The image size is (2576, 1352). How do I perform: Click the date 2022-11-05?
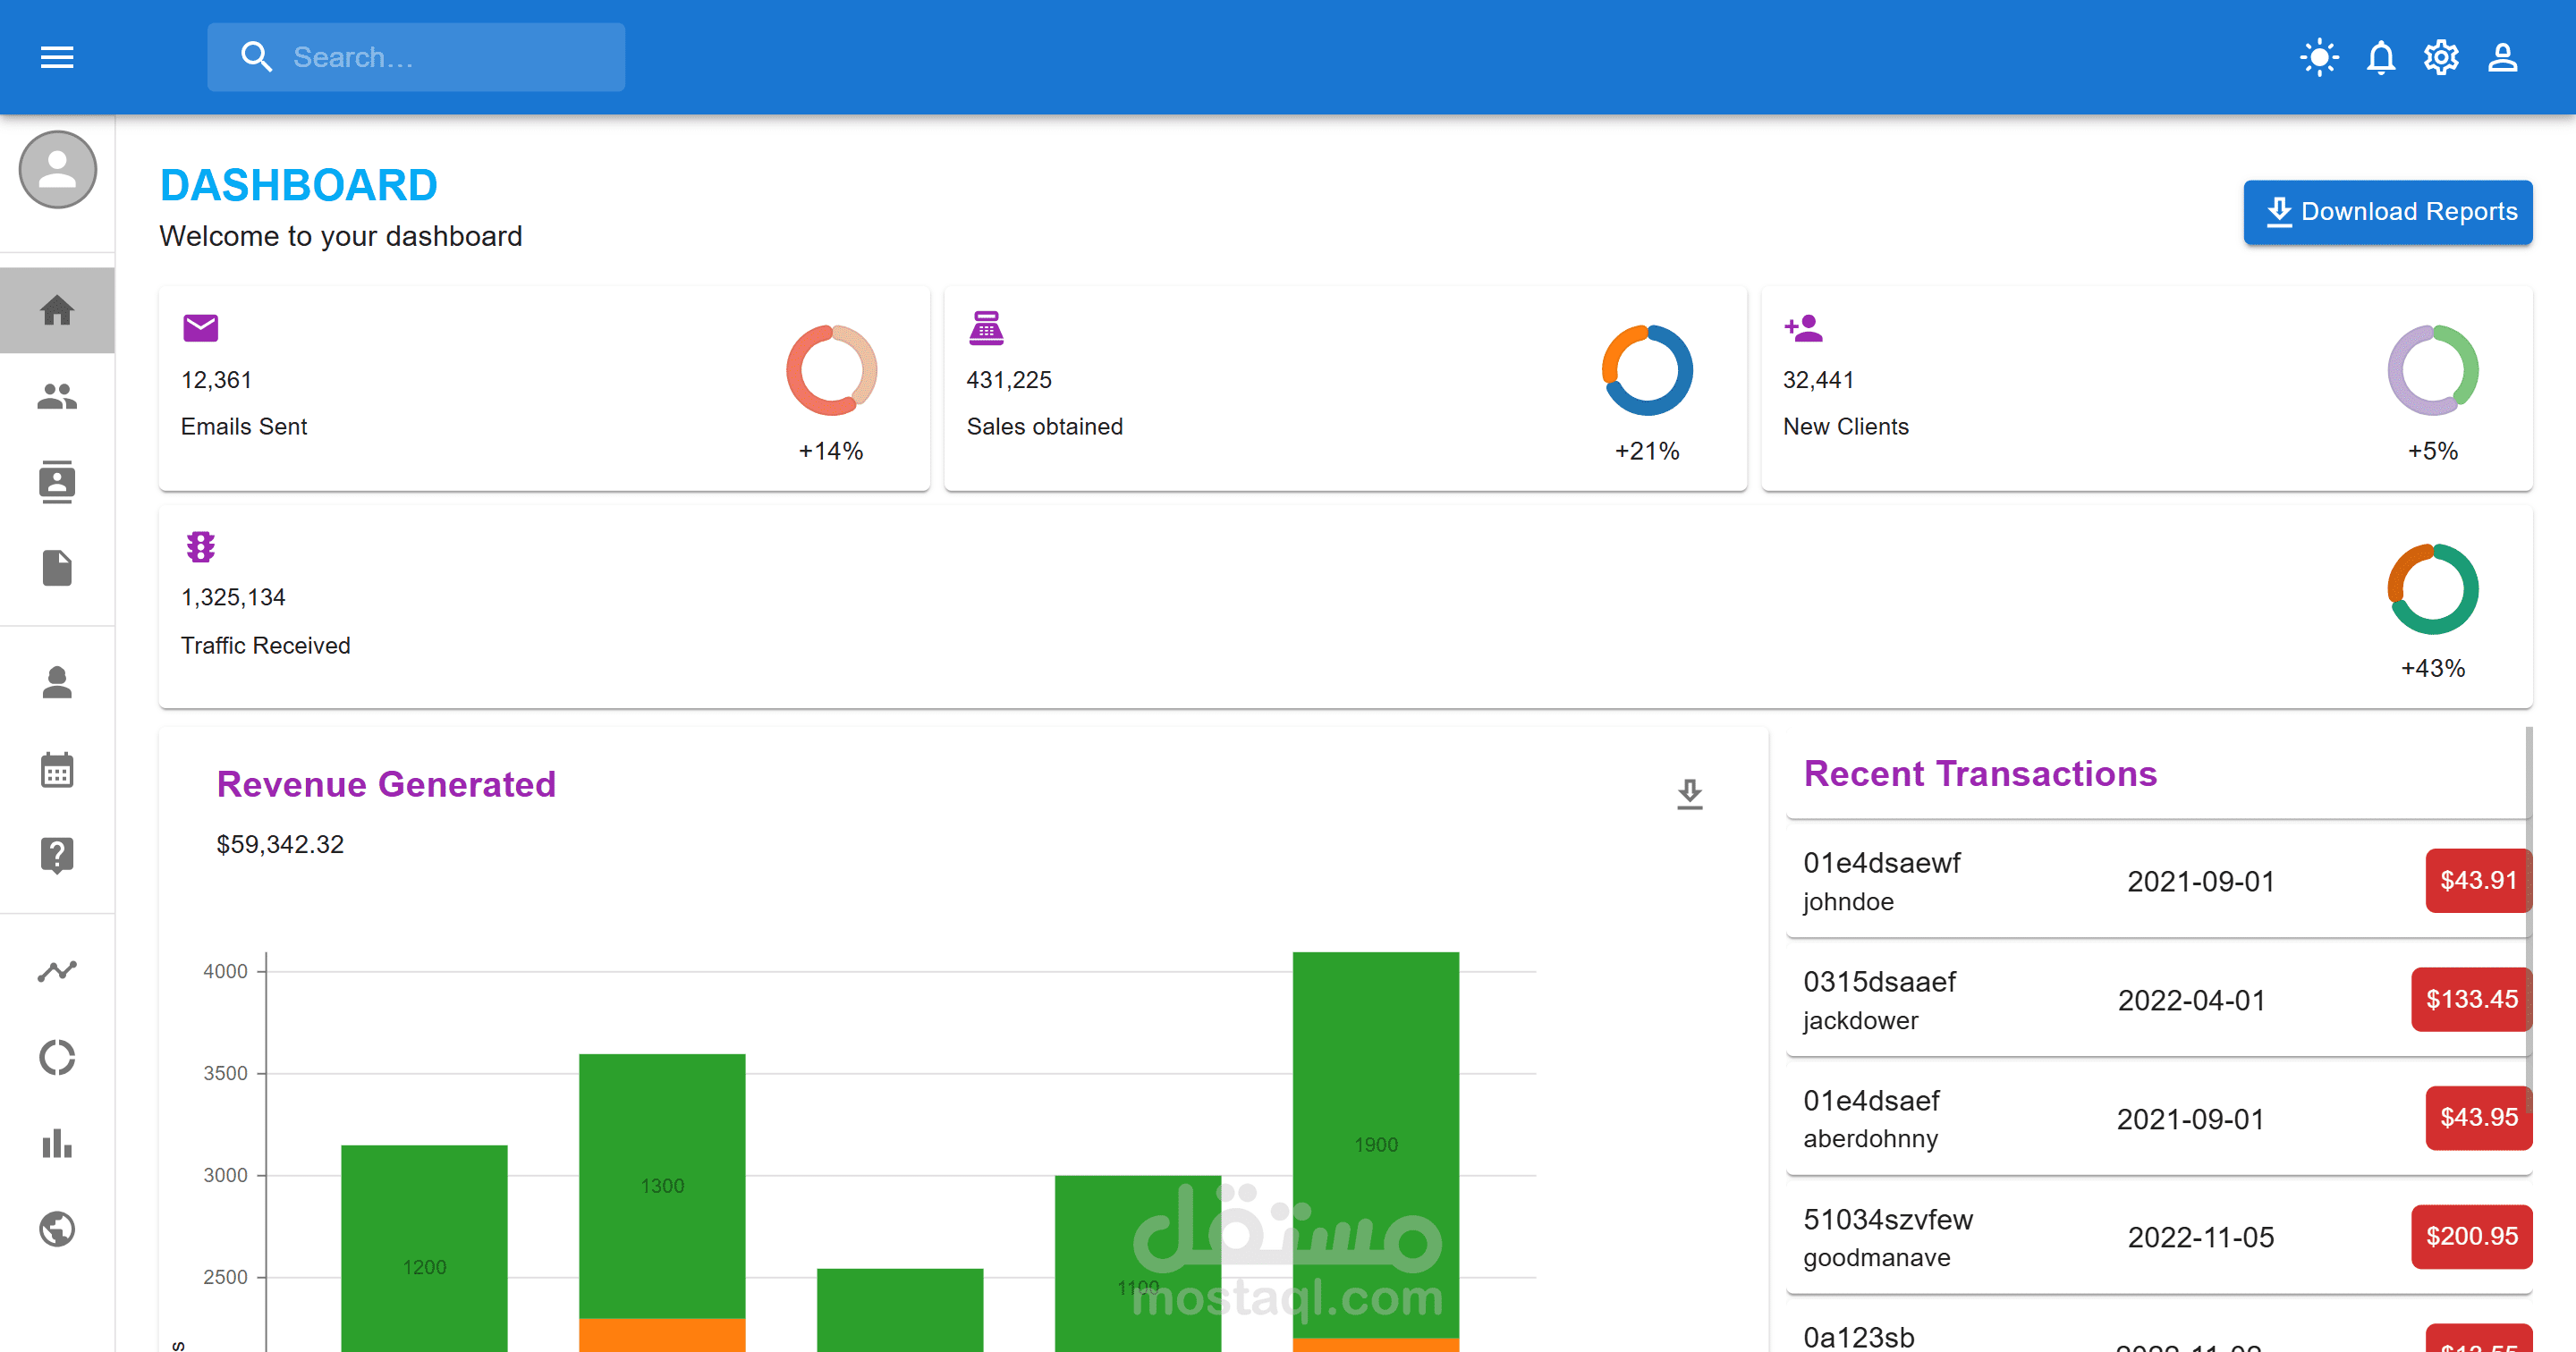click(x=2200, y=1238)
